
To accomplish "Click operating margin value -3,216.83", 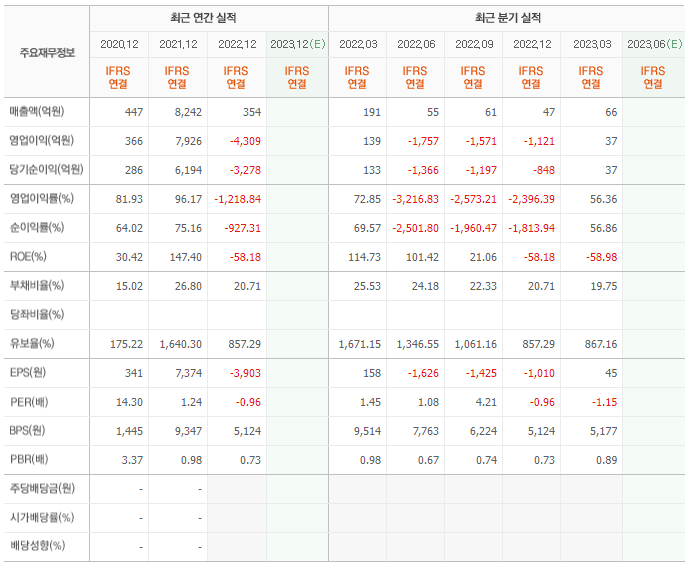I will point(416,199).
